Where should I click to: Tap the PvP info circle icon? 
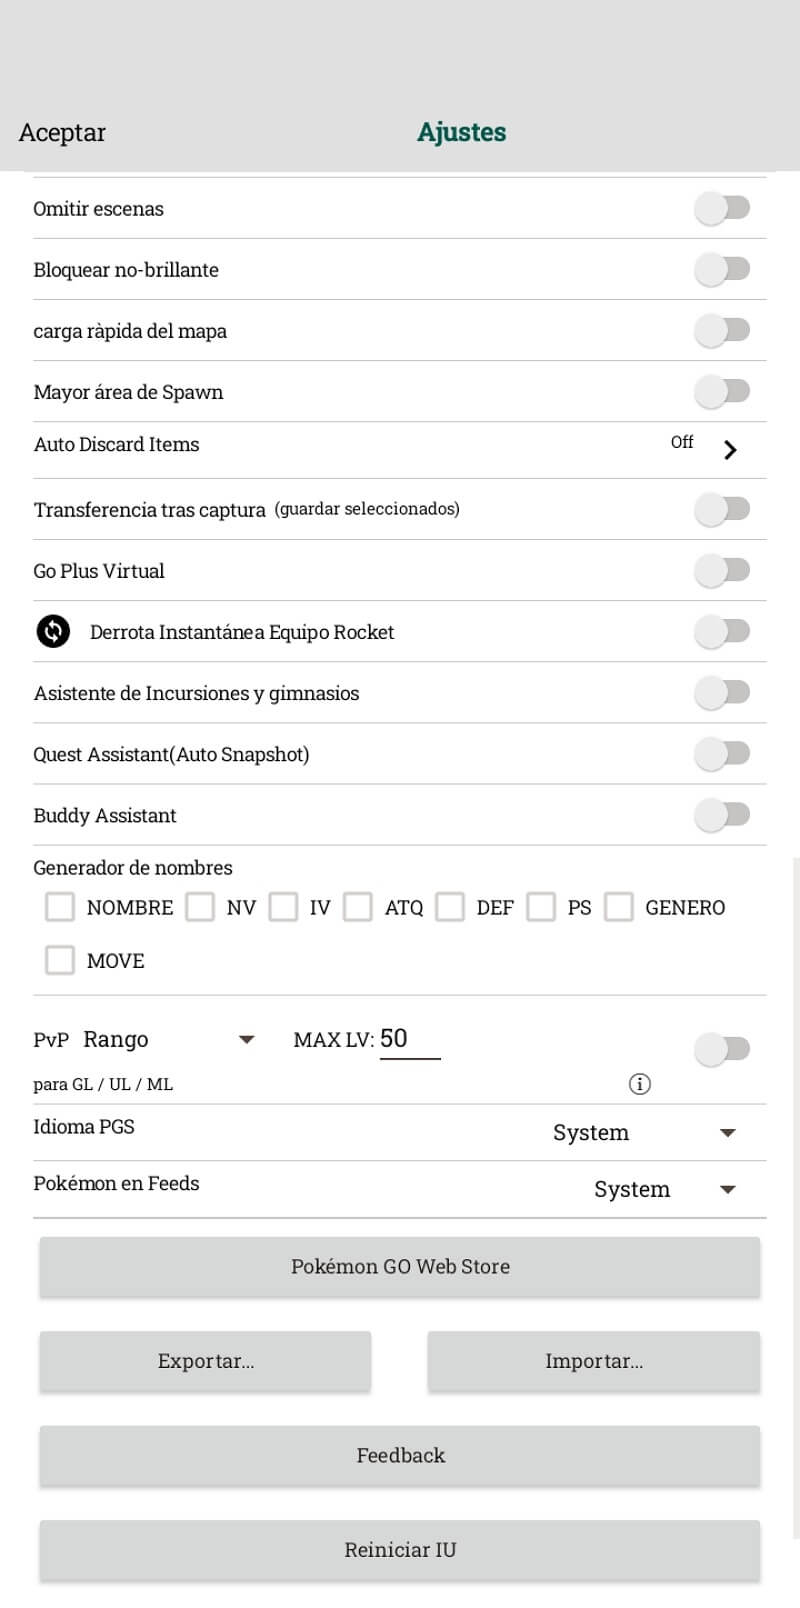639,1083
